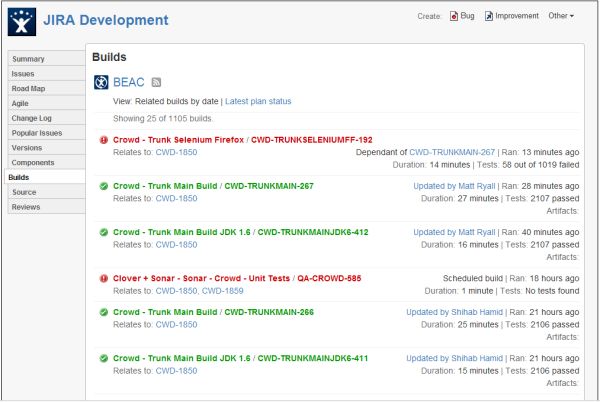Open build QA-CROWD-585
This screenshot has height=402, width=600.
pyautogui.click(x=329, y=278)
